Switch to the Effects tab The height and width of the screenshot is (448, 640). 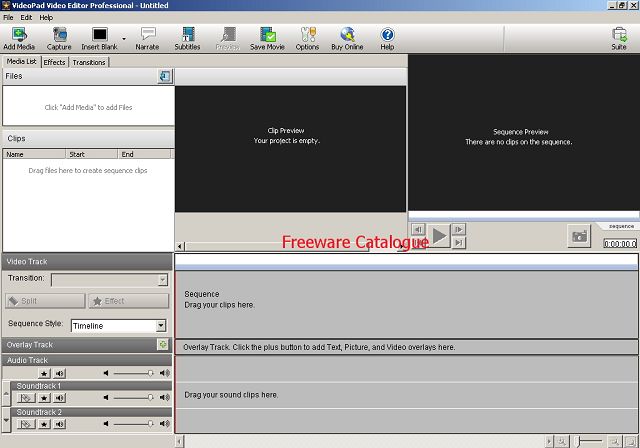point(54,62)
